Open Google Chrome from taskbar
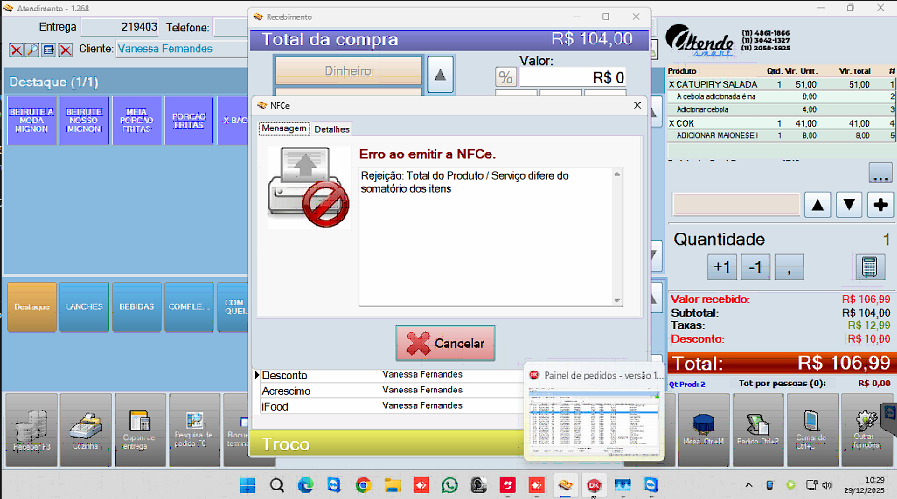897x499 pixels. 363,485
